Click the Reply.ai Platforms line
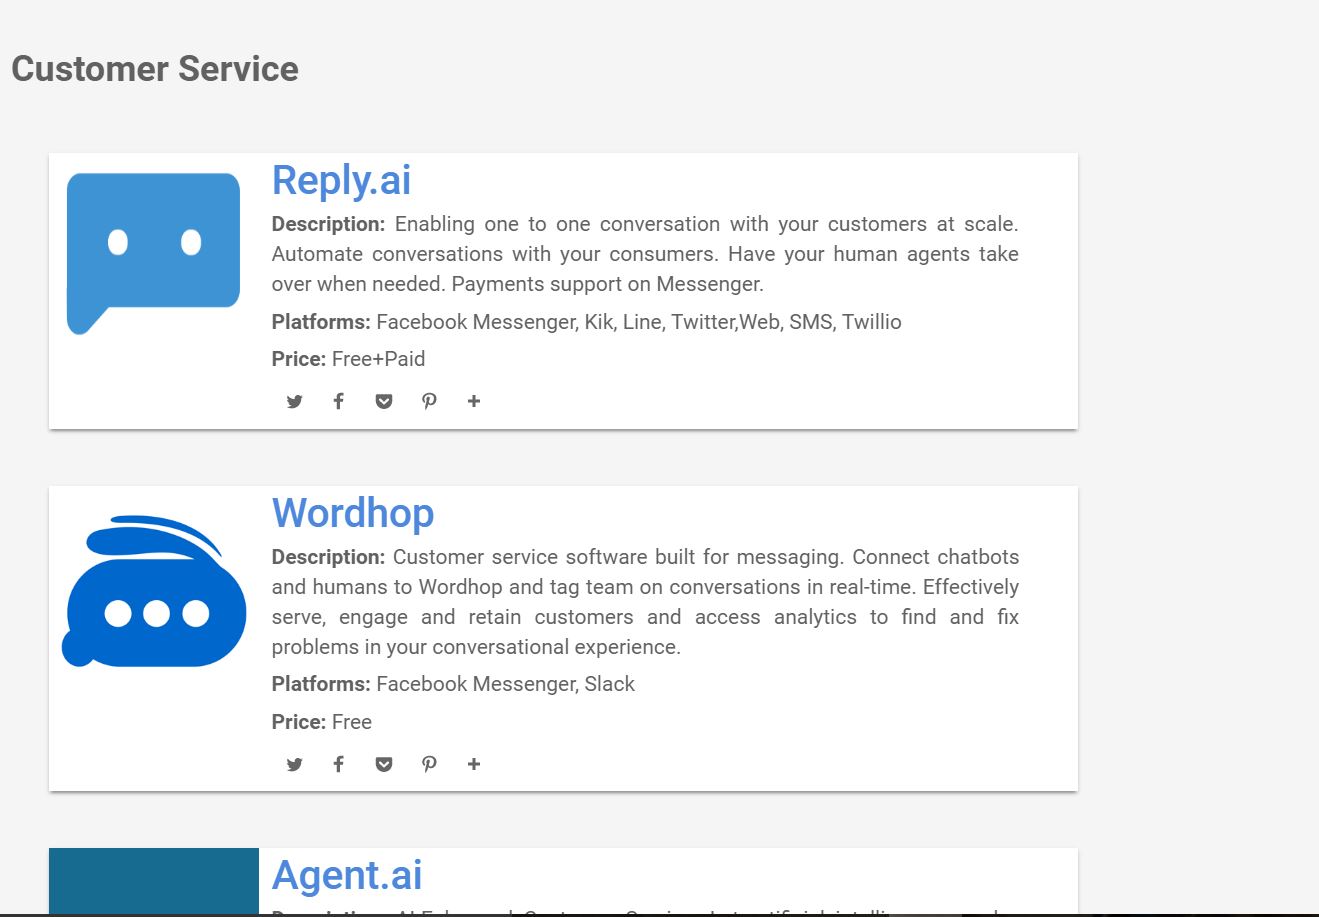This screenshot has width=1319, height=917. [x=587, y=322]
